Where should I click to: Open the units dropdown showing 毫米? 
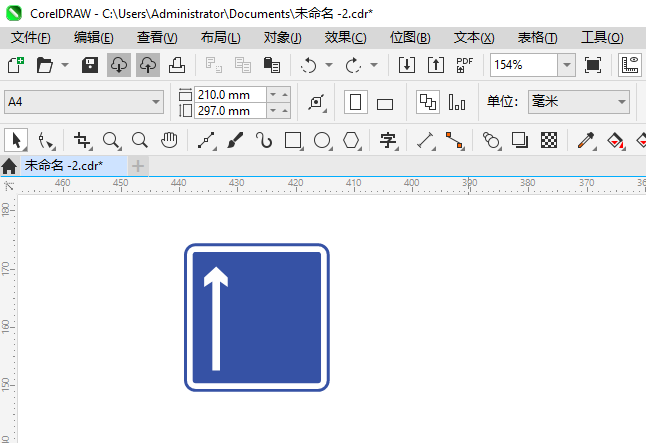point(579,102)
